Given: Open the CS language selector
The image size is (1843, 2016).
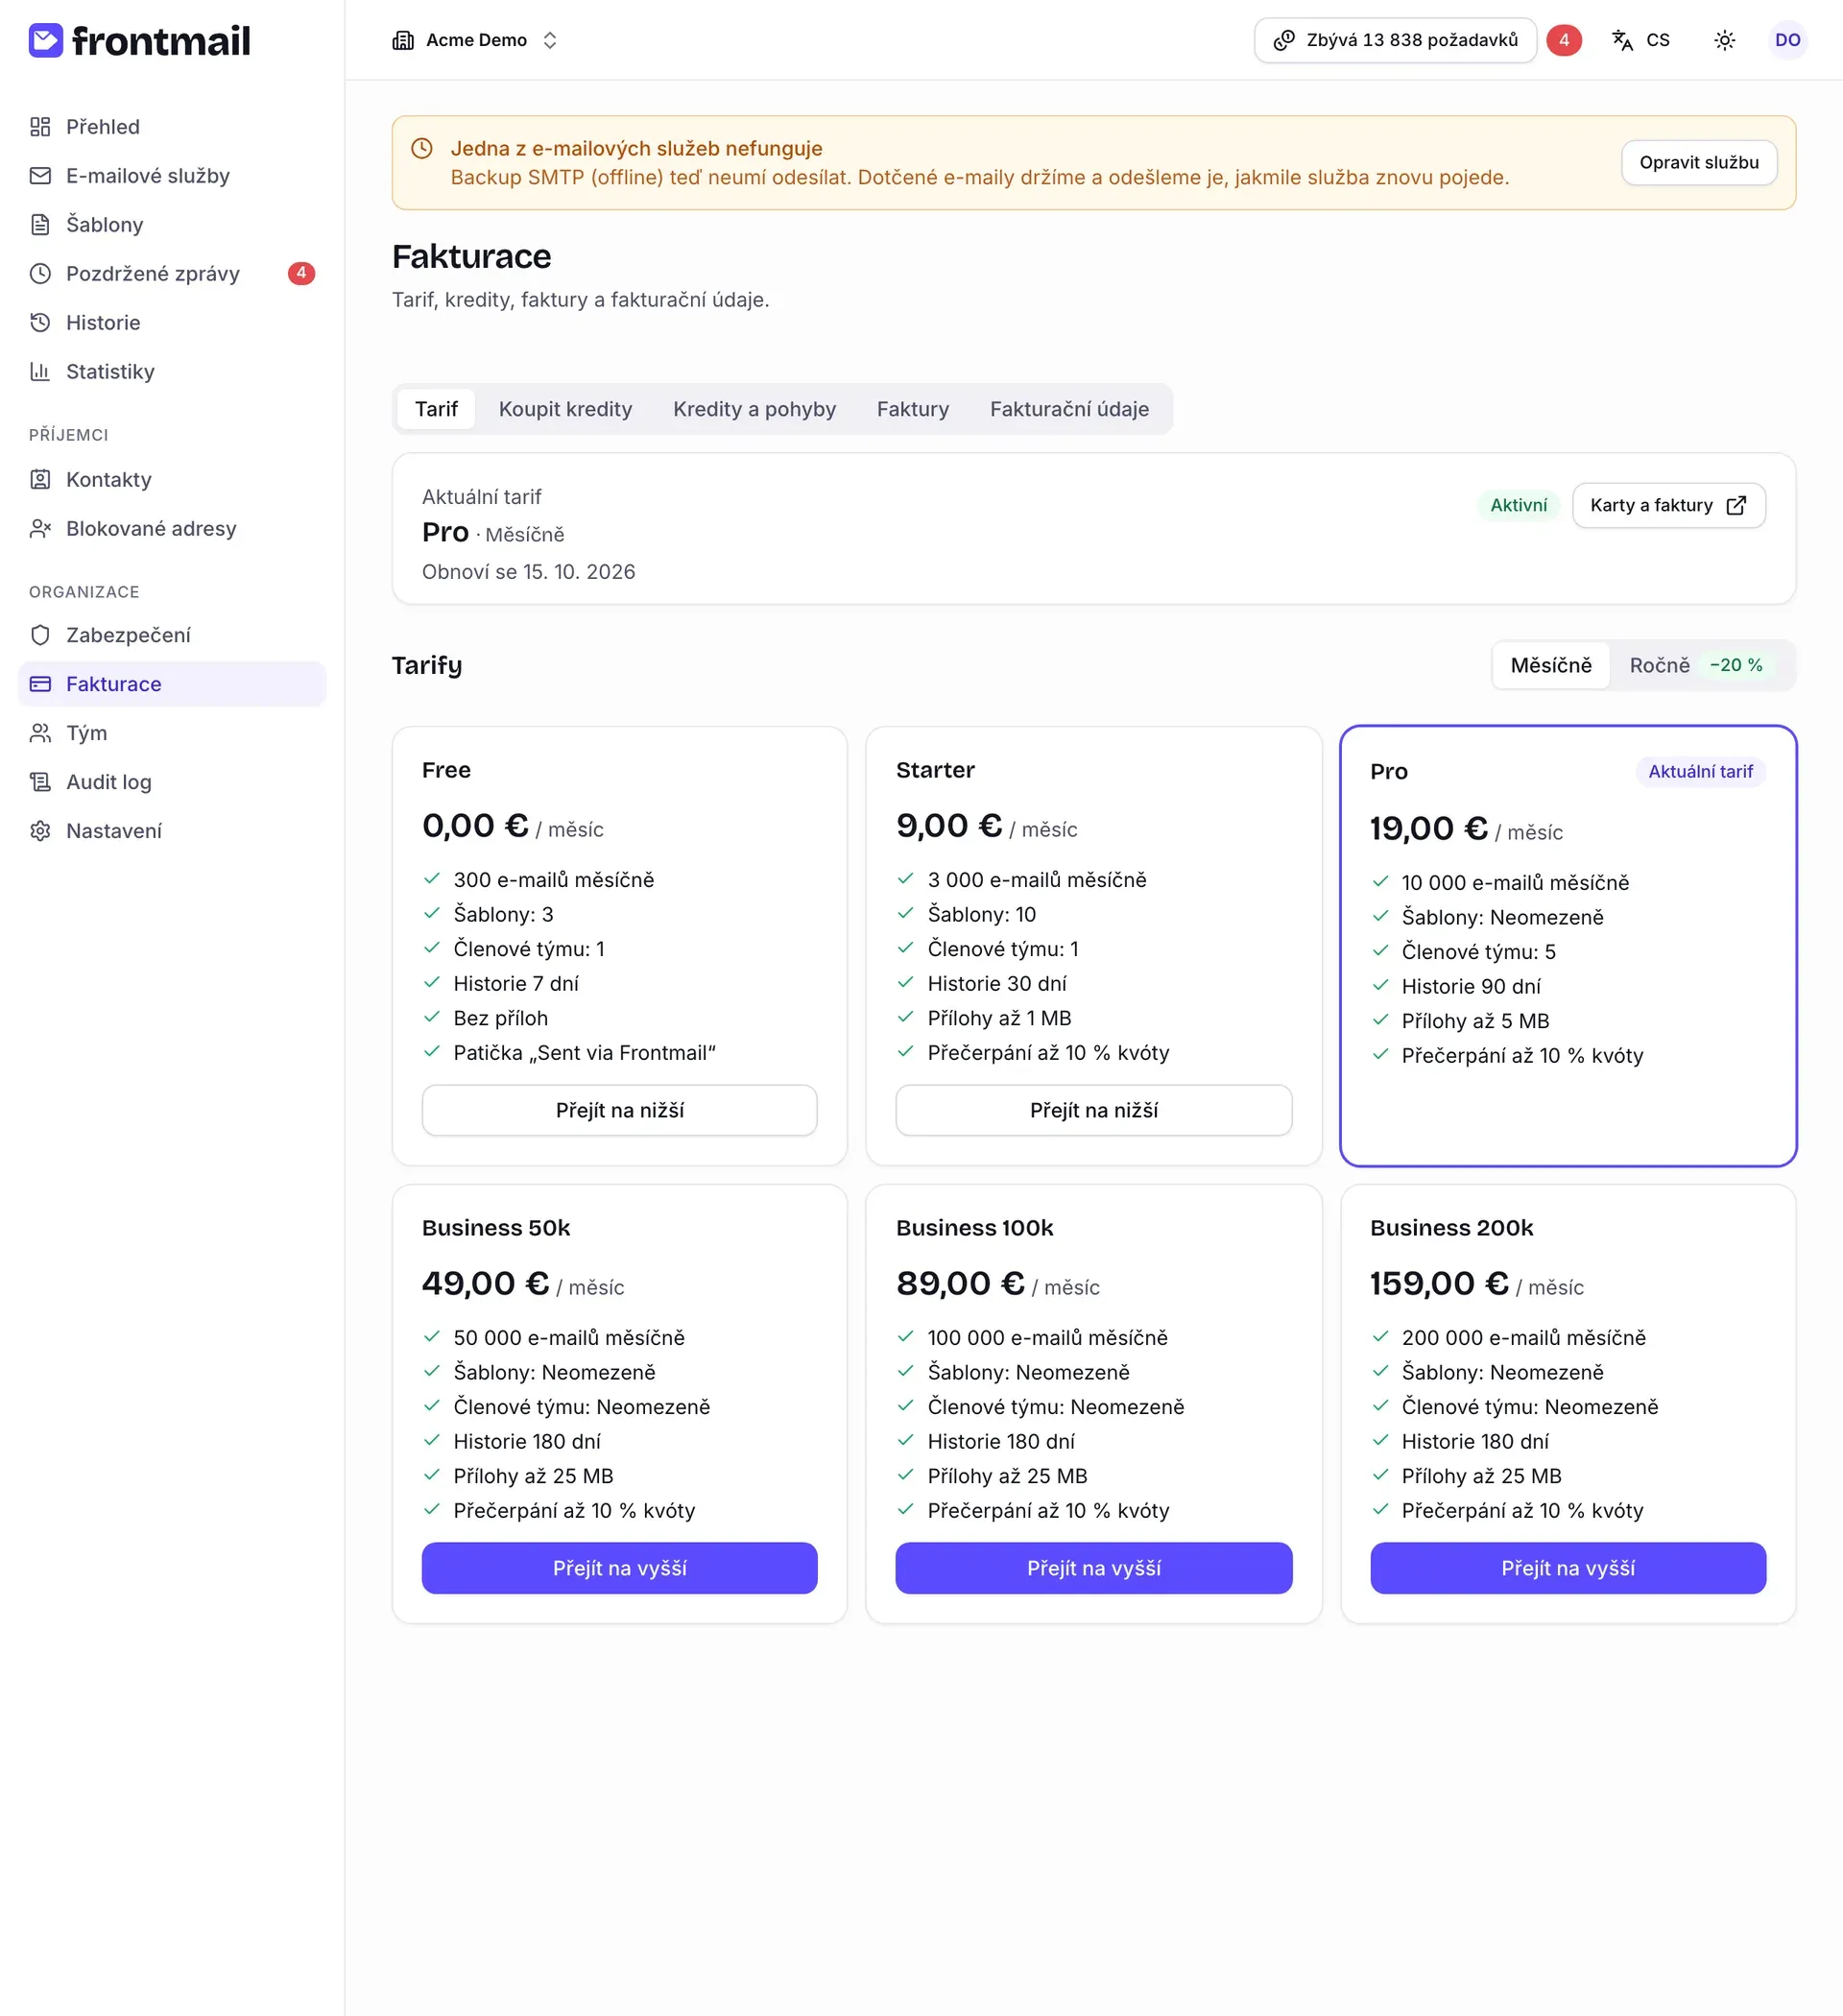Looking at the screenshot, I should point(1641,40).
